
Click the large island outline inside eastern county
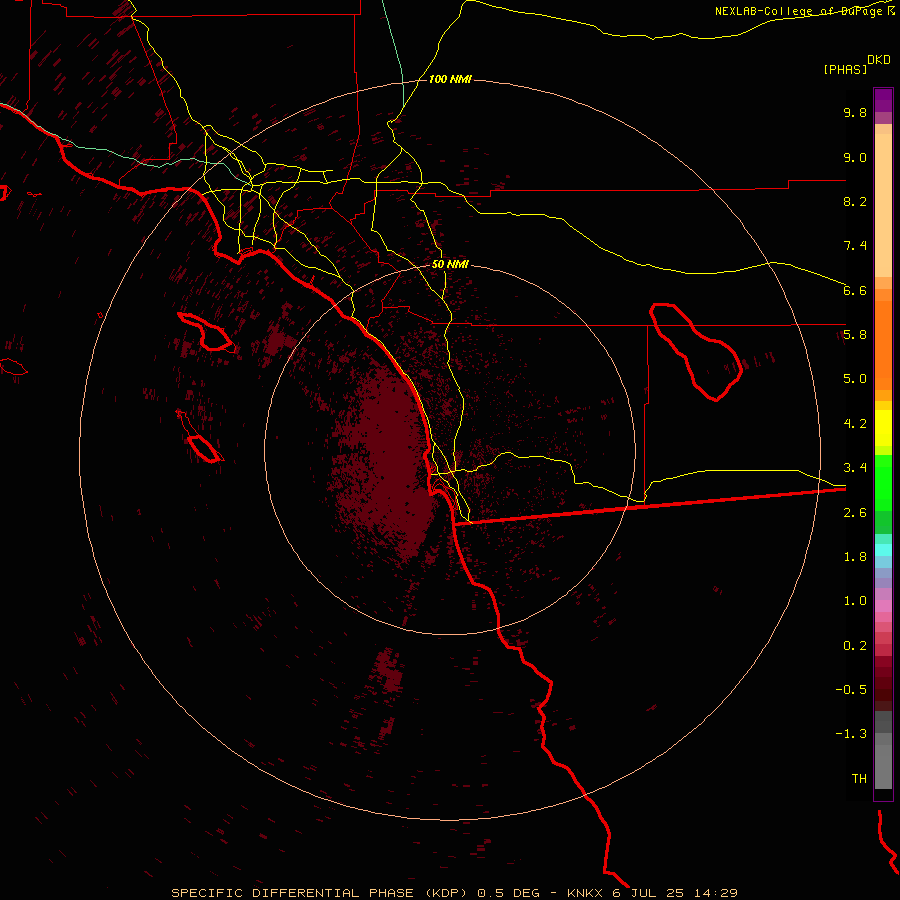696,351
